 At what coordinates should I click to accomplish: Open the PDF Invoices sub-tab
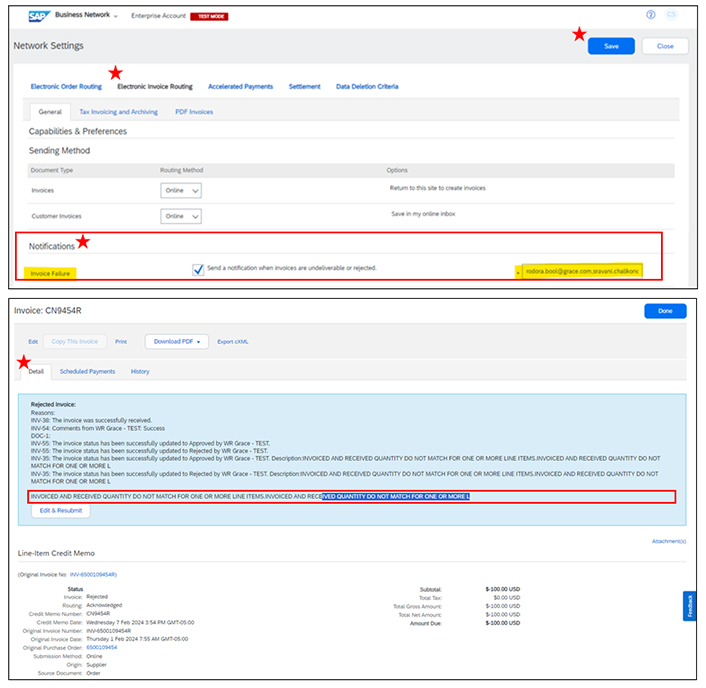[x=194, y=112]
